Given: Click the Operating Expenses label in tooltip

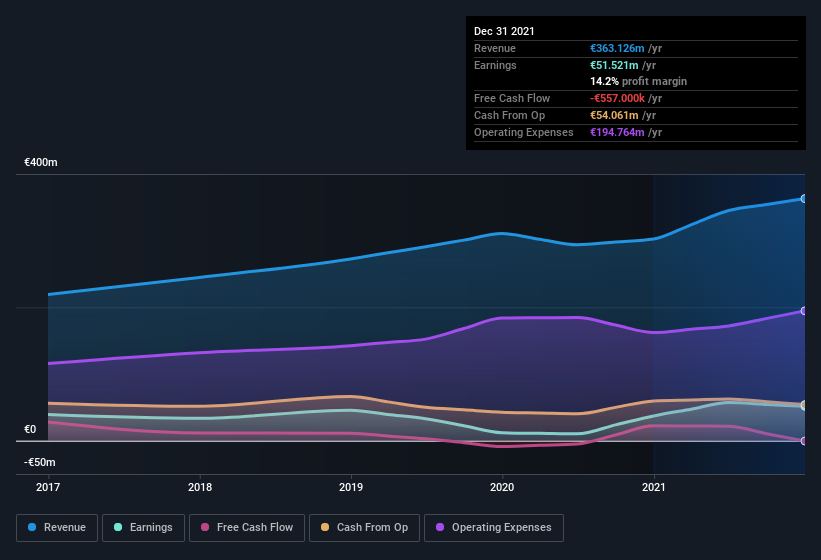Looking at the screenshot, I should click(x=524, y=132).
